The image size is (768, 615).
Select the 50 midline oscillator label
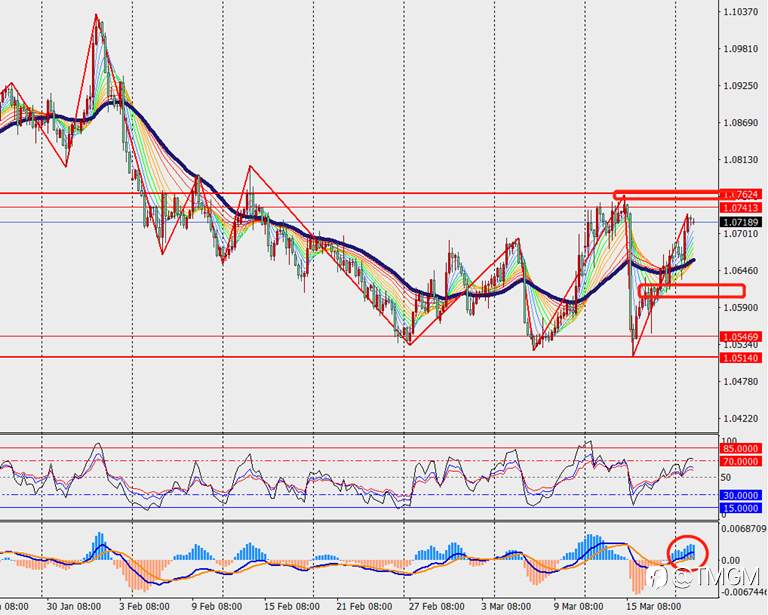click(725, 477)
